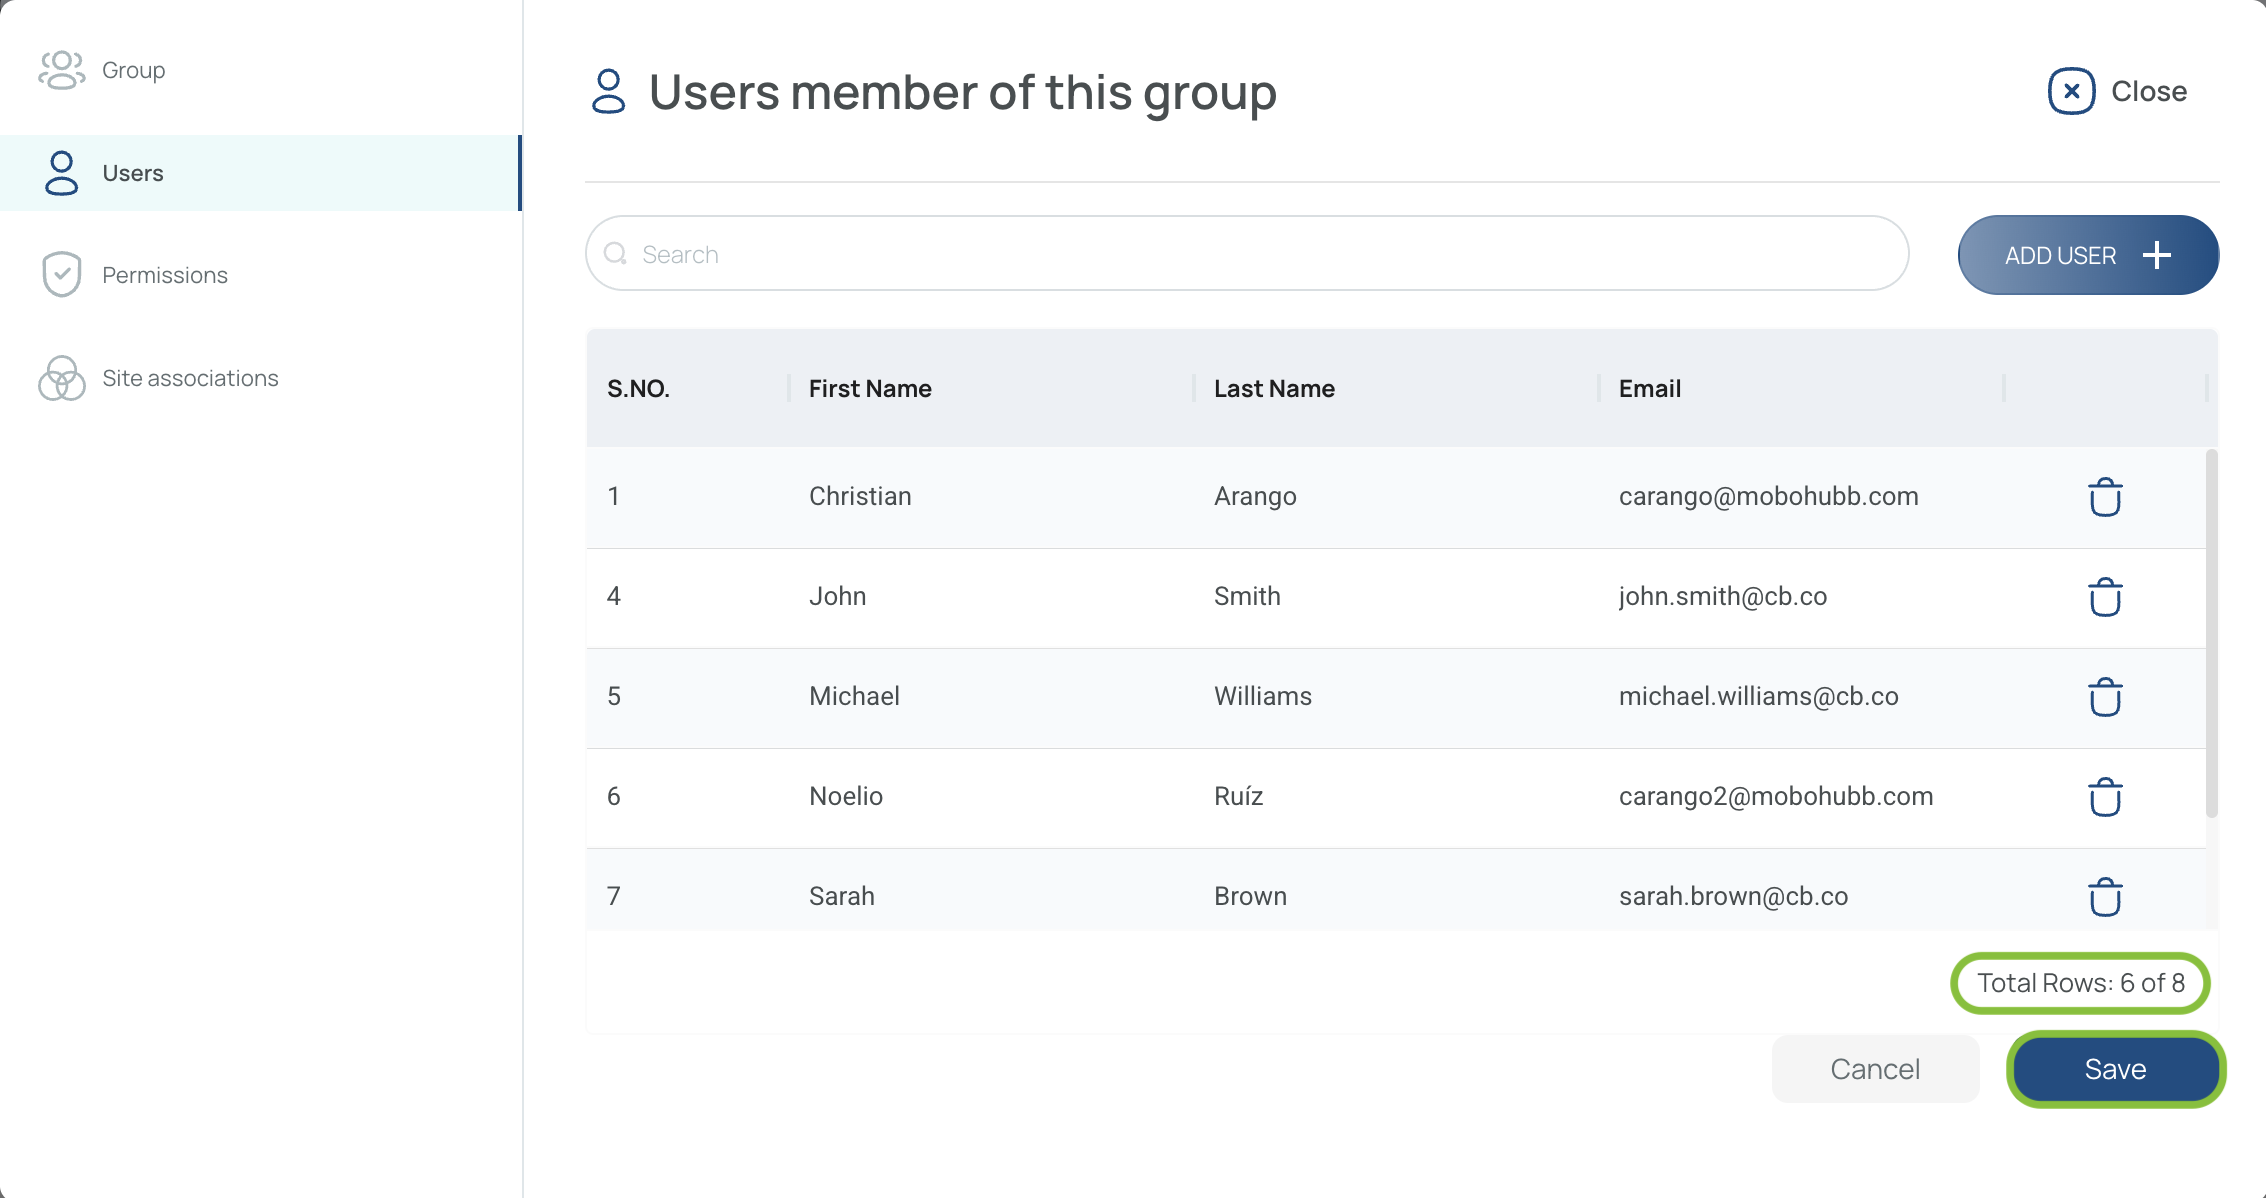Click last name Brown
Image resolution: width=2266 pixels, height=1198 pixels.
(1250, 896)
